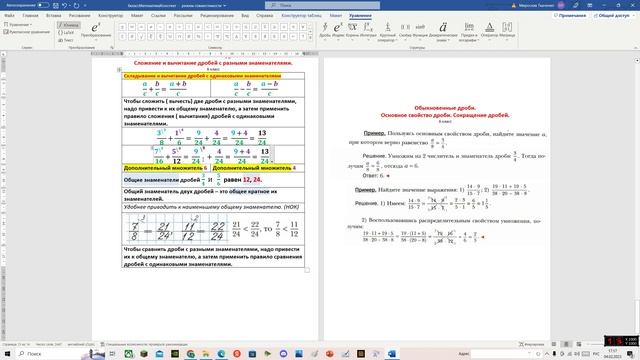The width and height of the screenshot is (640, 360).
Task: Open Task View on the taskbar
Action: coord(112,354)
